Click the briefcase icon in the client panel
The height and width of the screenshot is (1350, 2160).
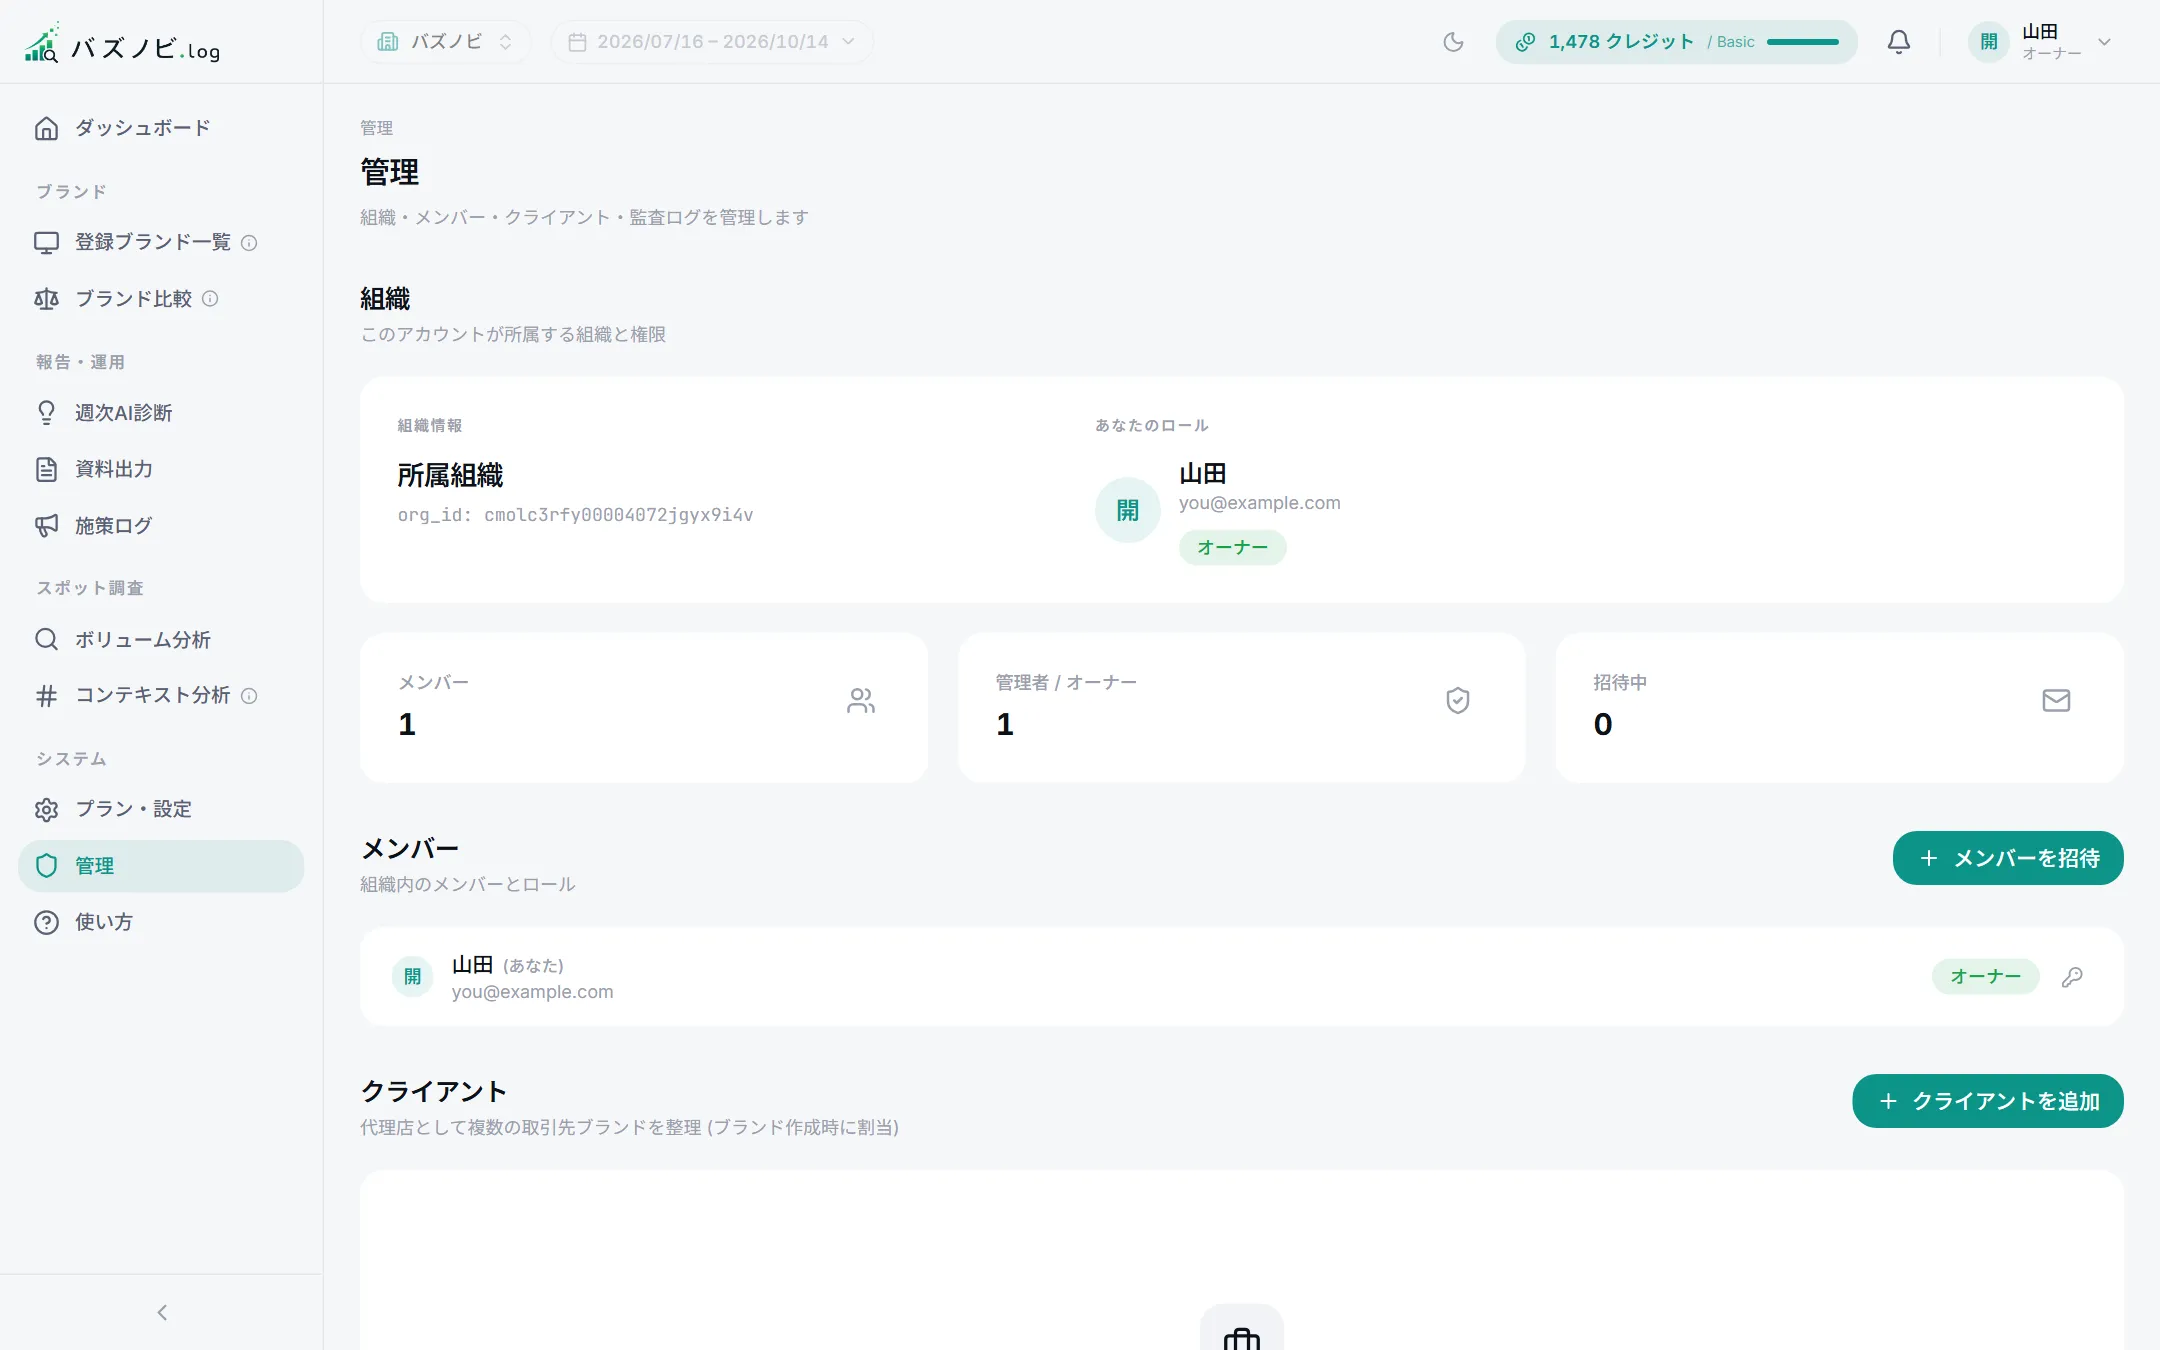coord(1241,1337)
